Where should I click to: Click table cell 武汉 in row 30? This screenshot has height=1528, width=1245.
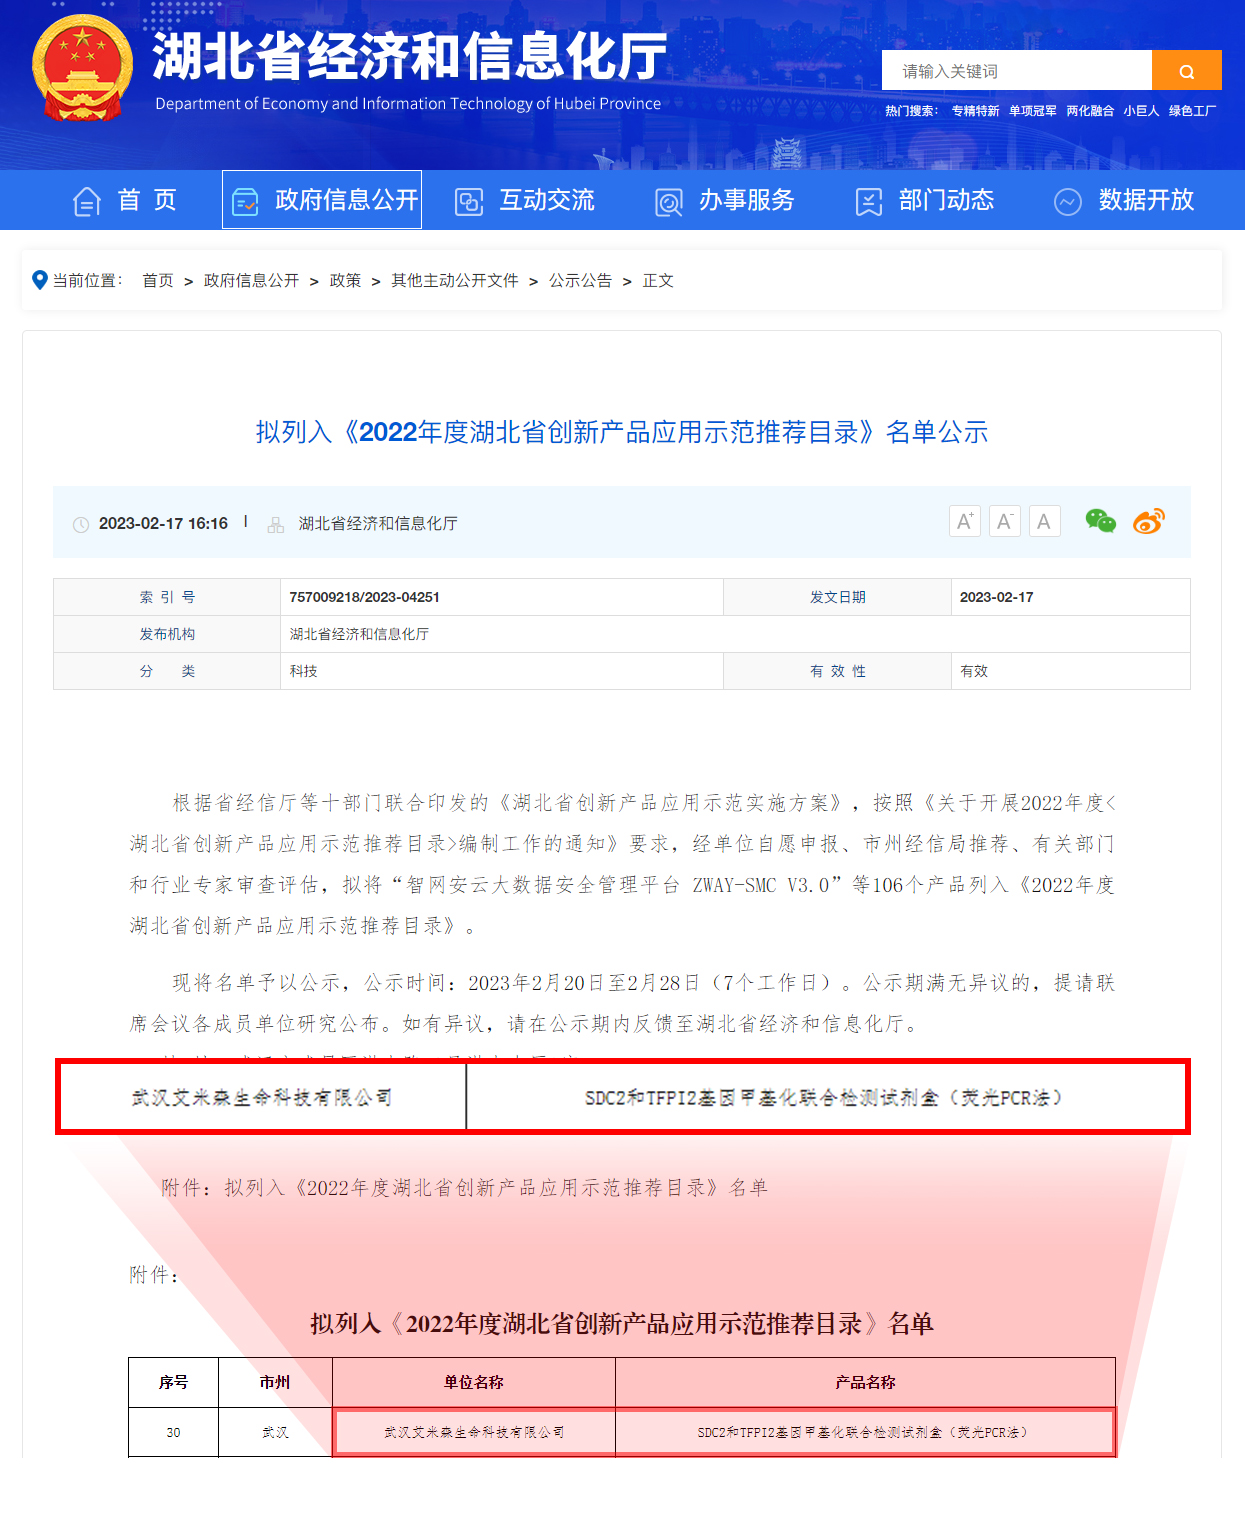click(275, 1432)
